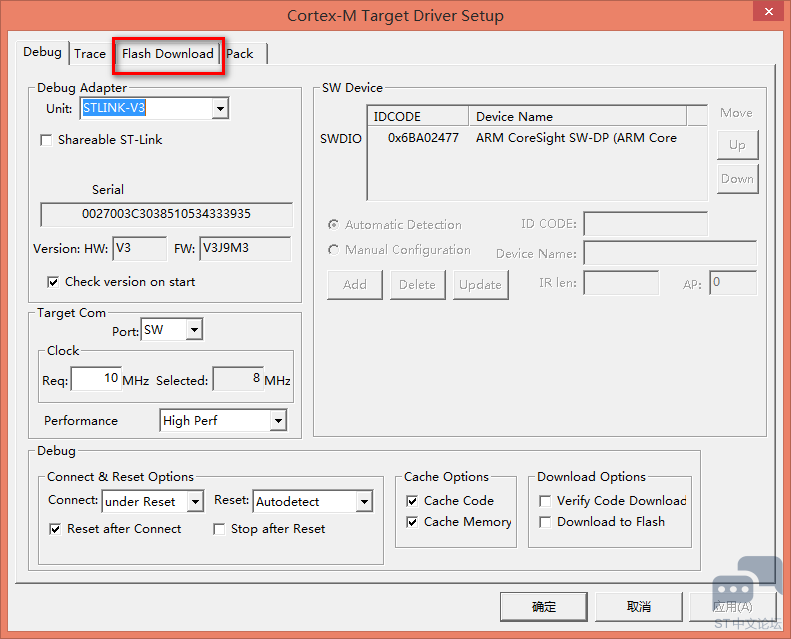Click the Delete device button
This screenshot has height=639, width=791.
(x=418, y=284)
